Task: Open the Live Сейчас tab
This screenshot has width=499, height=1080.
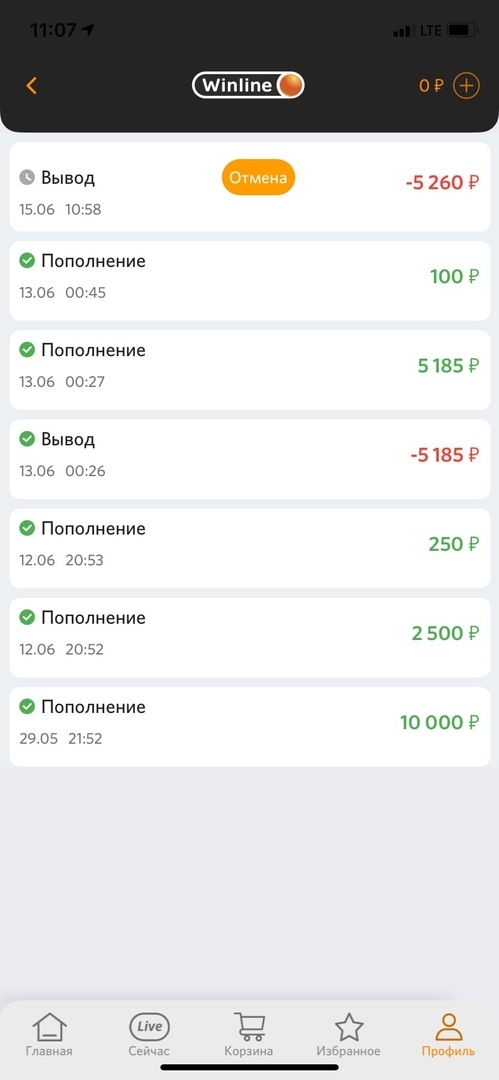Action: click(x=149, y=1035)
